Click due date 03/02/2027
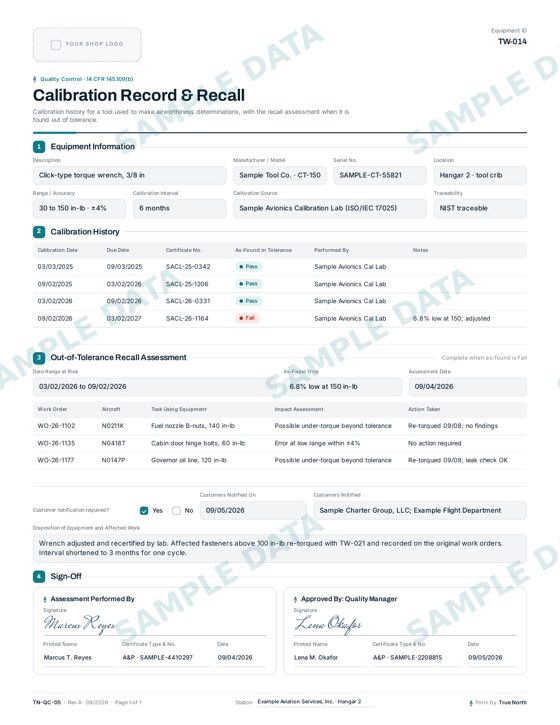 click(x=124, y=319)
